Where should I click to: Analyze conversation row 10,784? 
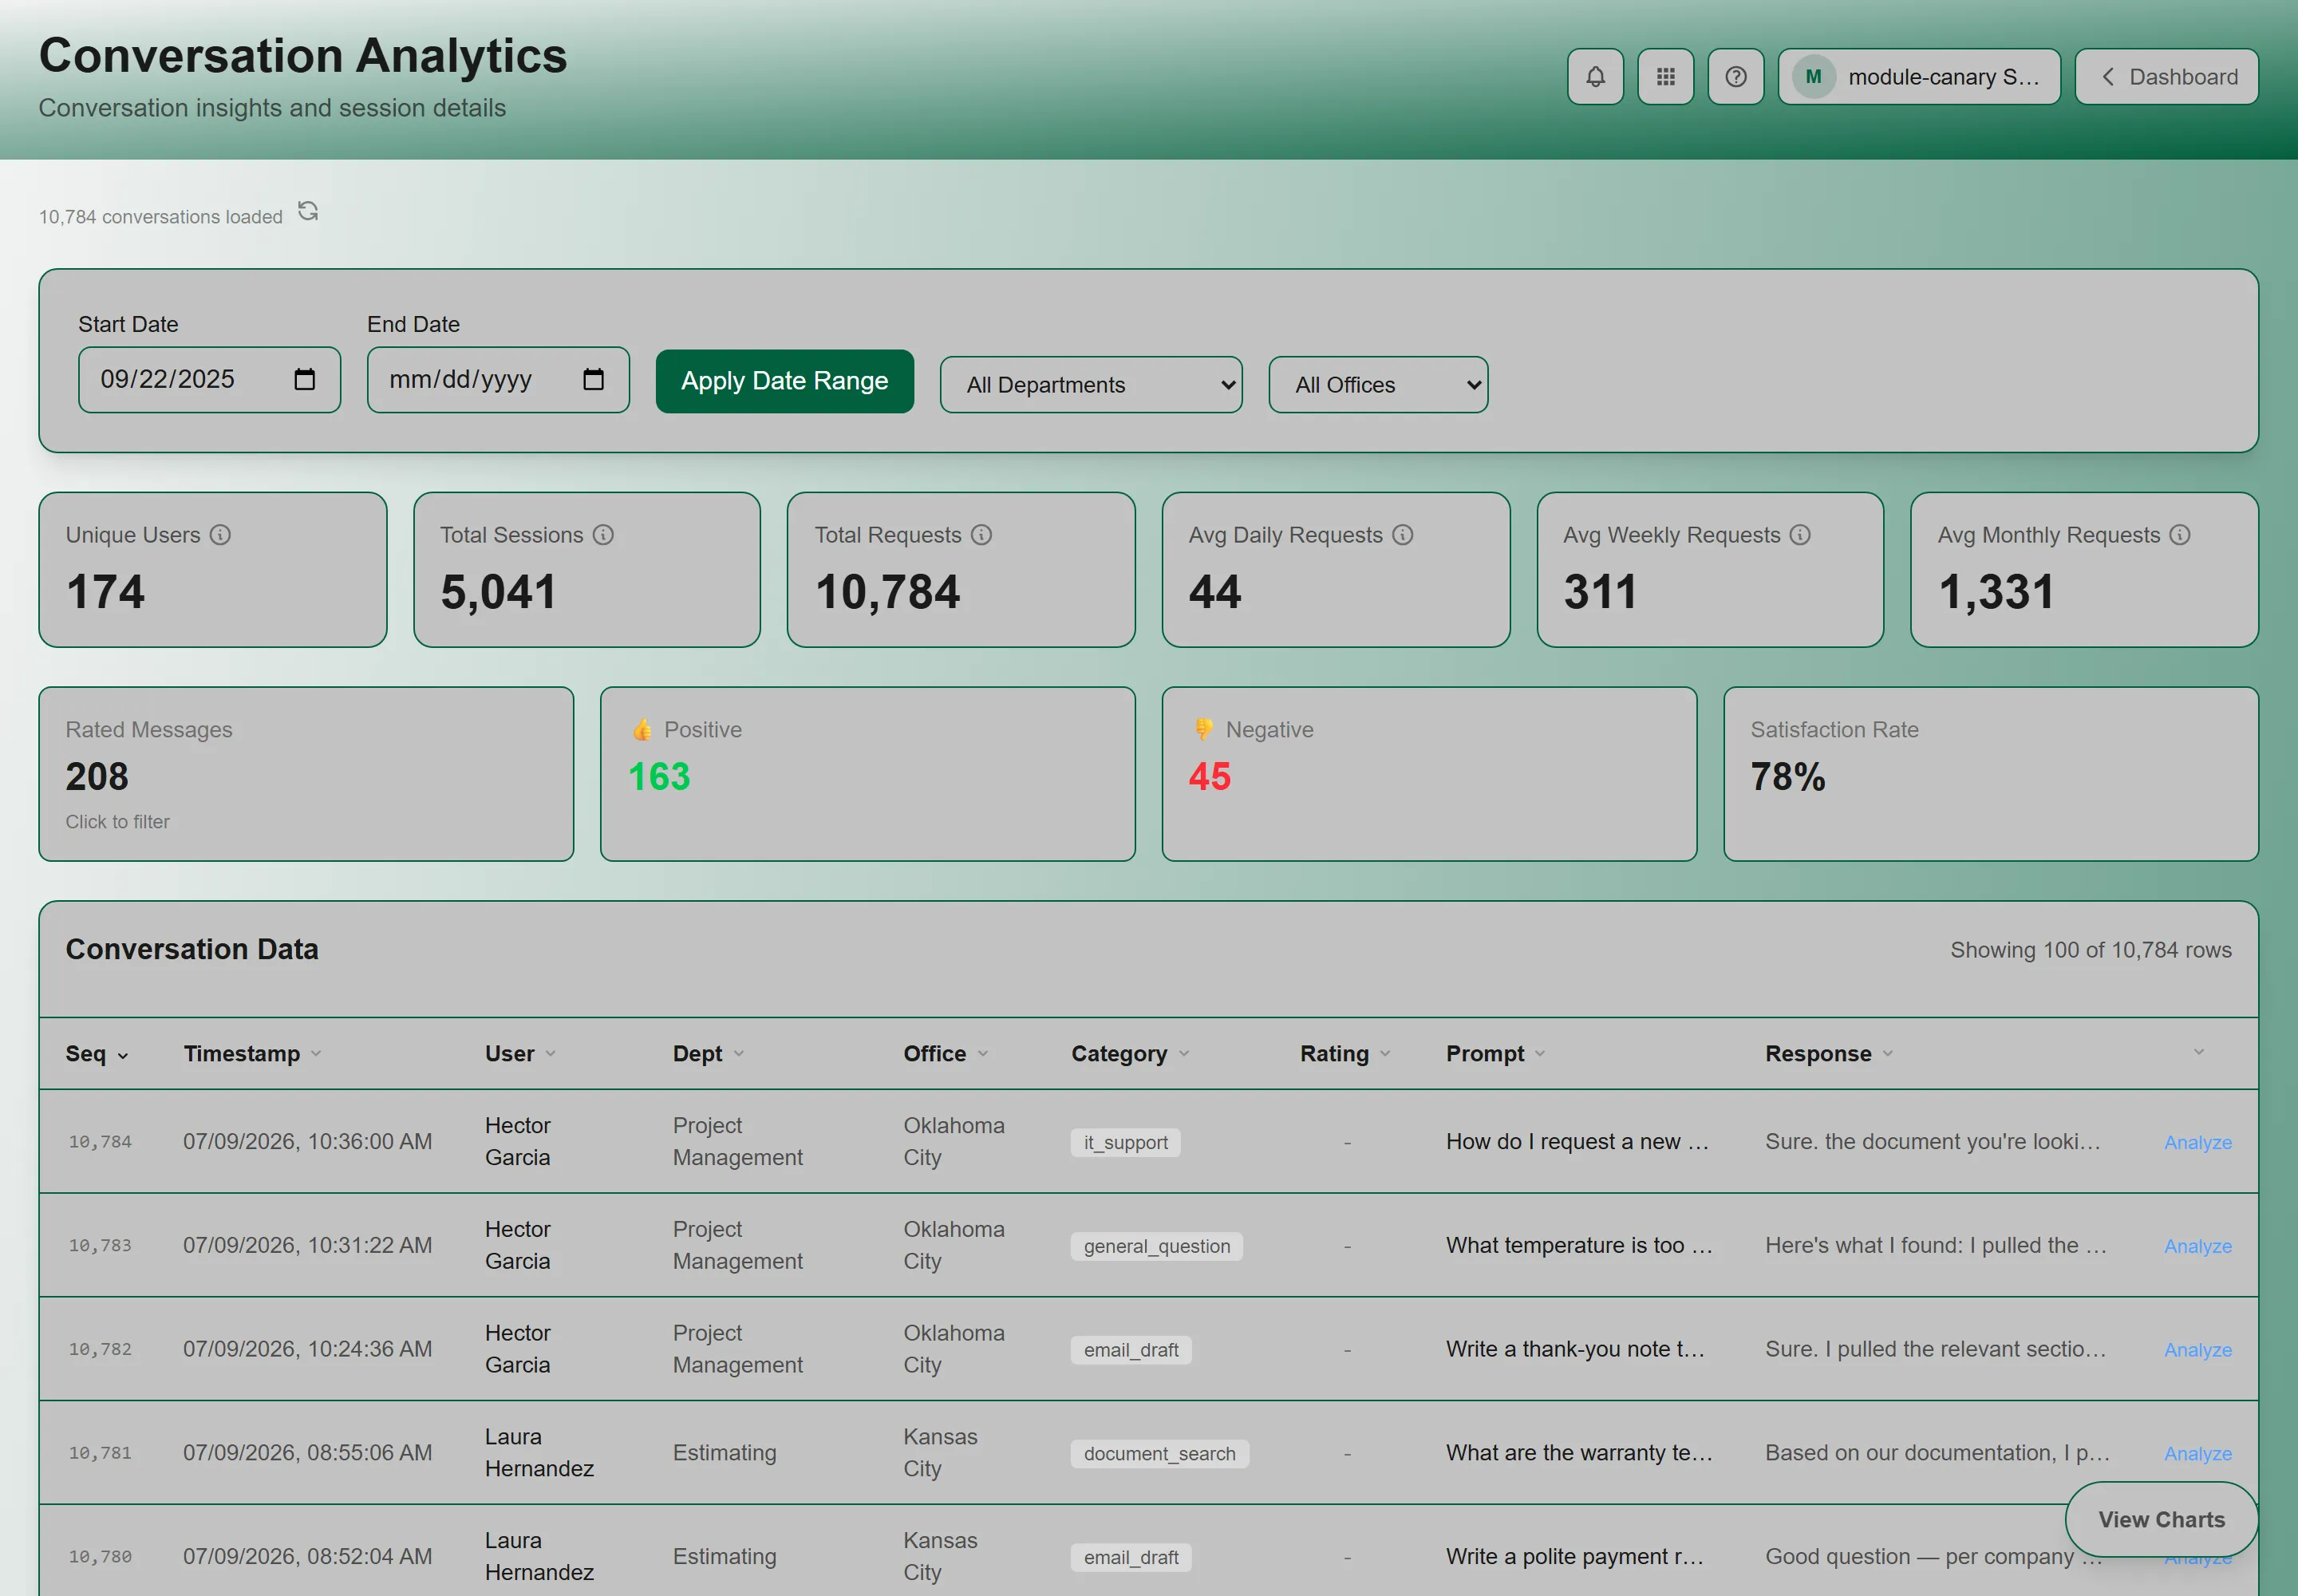click(2197, 1143)
